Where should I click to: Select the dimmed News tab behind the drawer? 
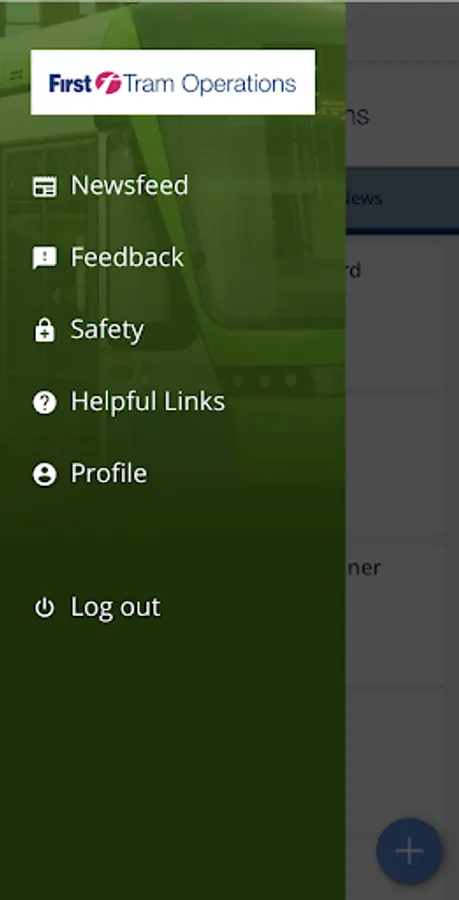click(x=402, y=199)
